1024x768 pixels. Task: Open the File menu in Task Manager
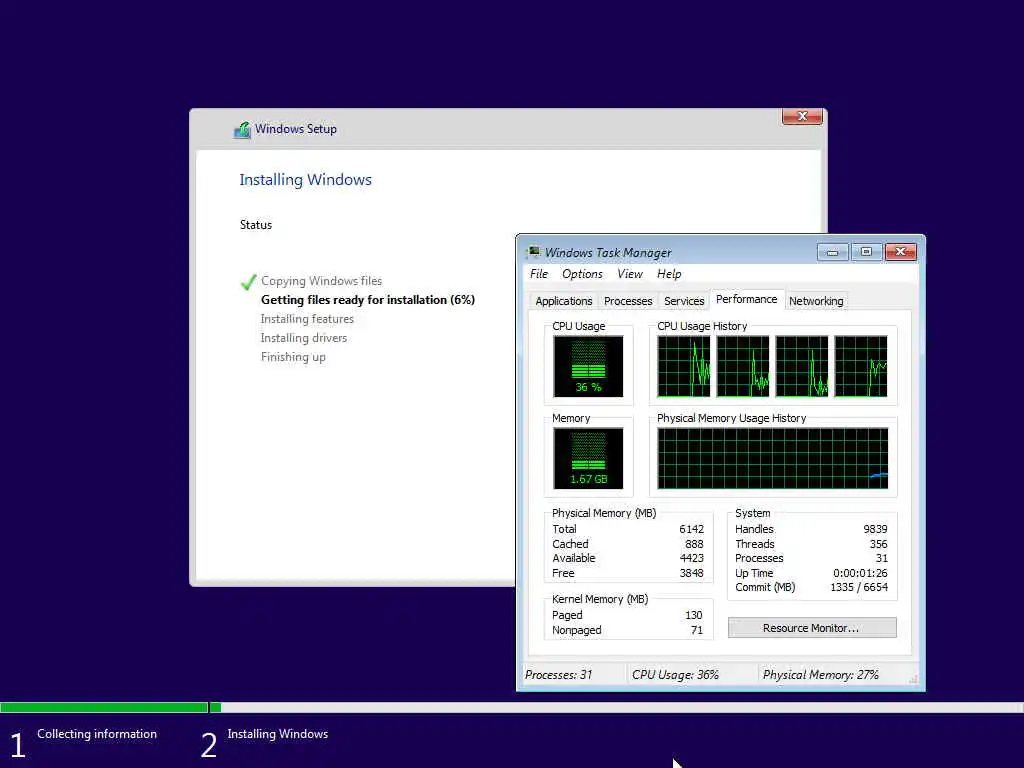[x=539, y=274]
